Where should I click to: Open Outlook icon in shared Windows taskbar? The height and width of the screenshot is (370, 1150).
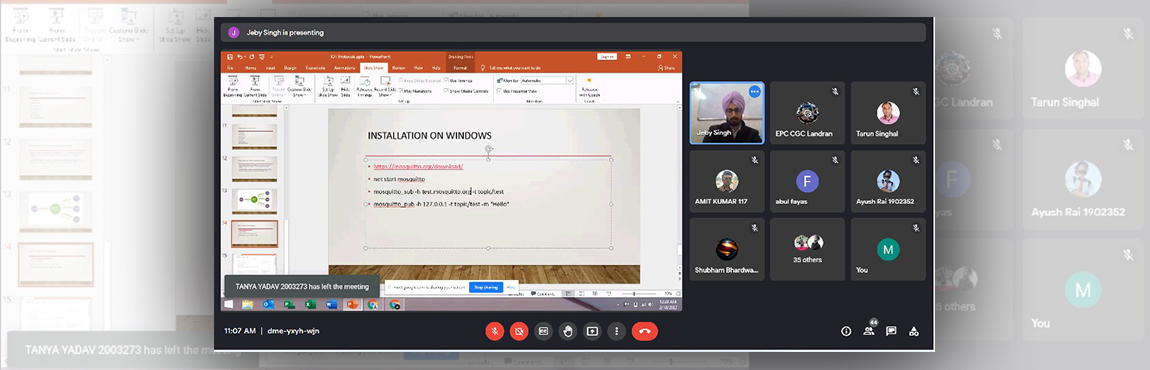pos(268,305)
